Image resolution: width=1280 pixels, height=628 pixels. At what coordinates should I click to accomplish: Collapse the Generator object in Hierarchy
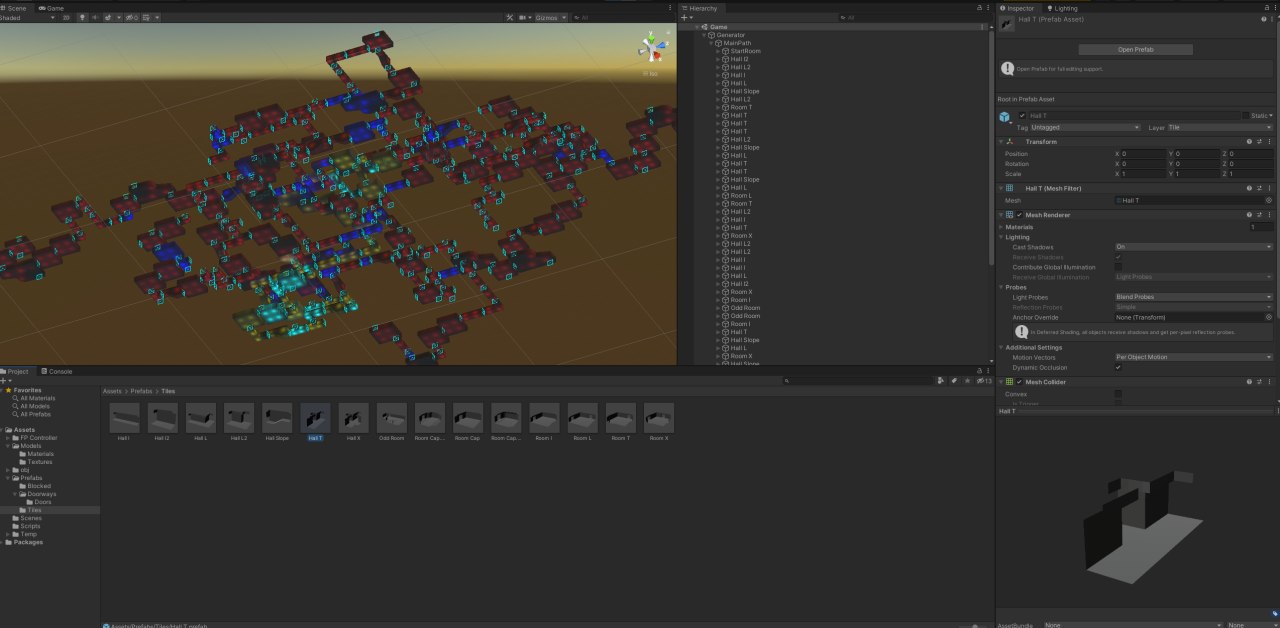(x=705, y=35)
